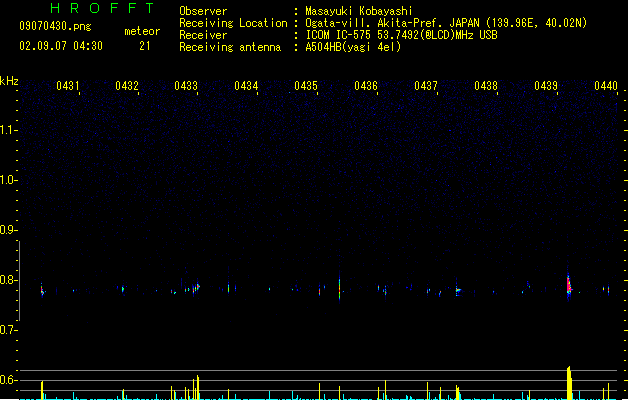
Task: Select observer name Masayuki Kobayashi
Action: click(359, 11)
